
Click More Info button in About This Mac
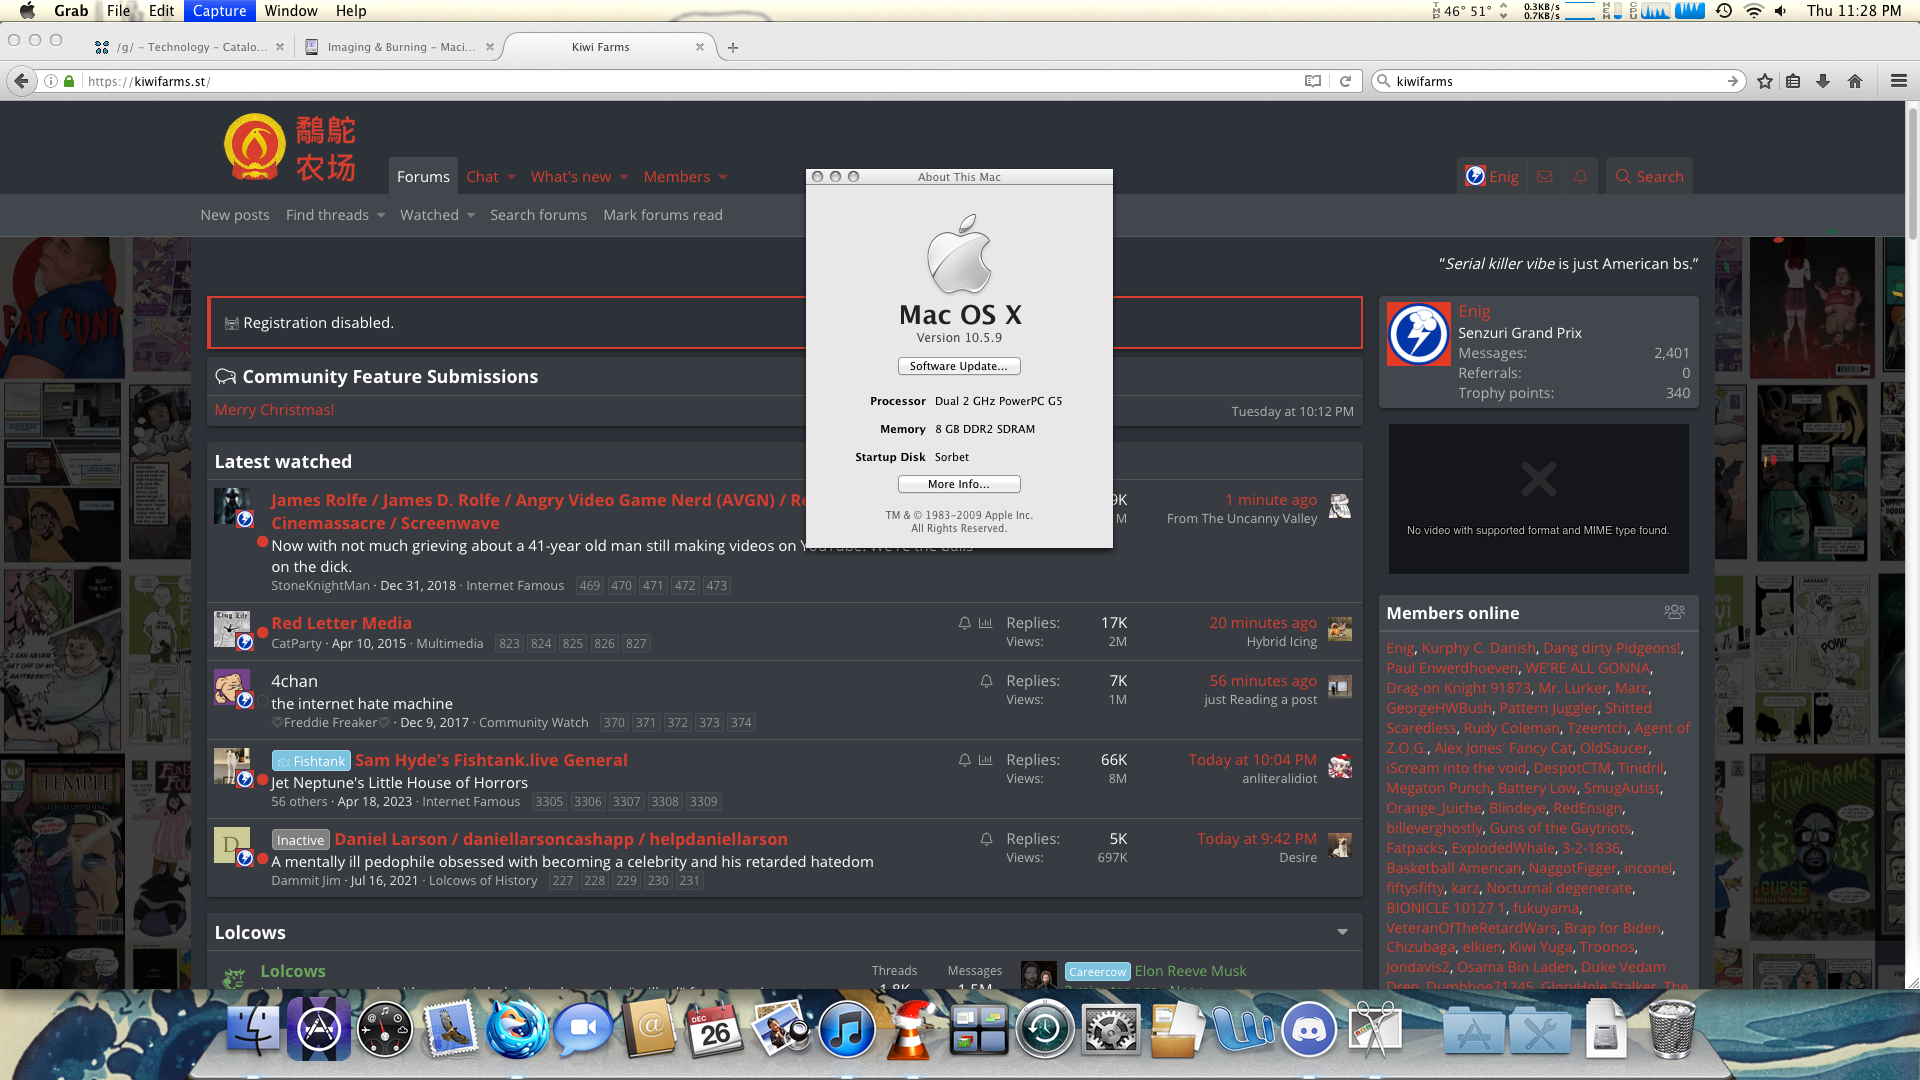(x=959, y=484)
